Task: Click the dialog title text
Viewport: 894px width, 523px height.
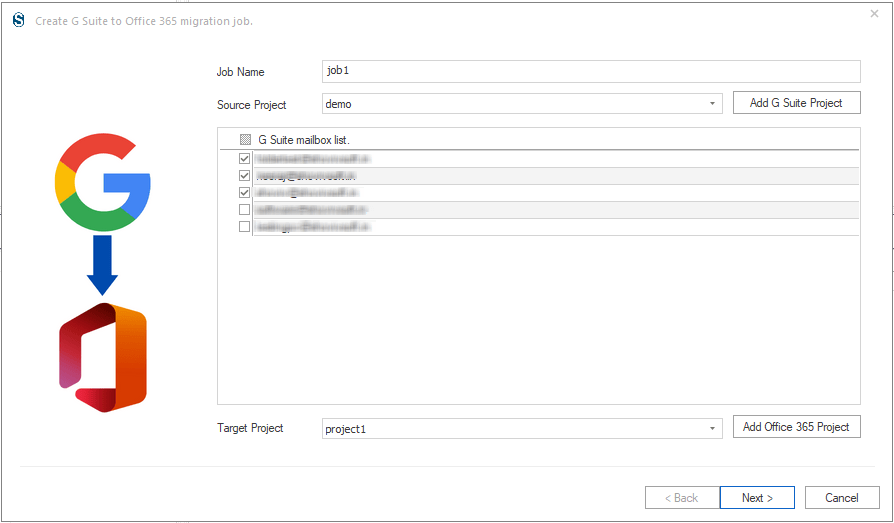Action: tap(144, 21)
